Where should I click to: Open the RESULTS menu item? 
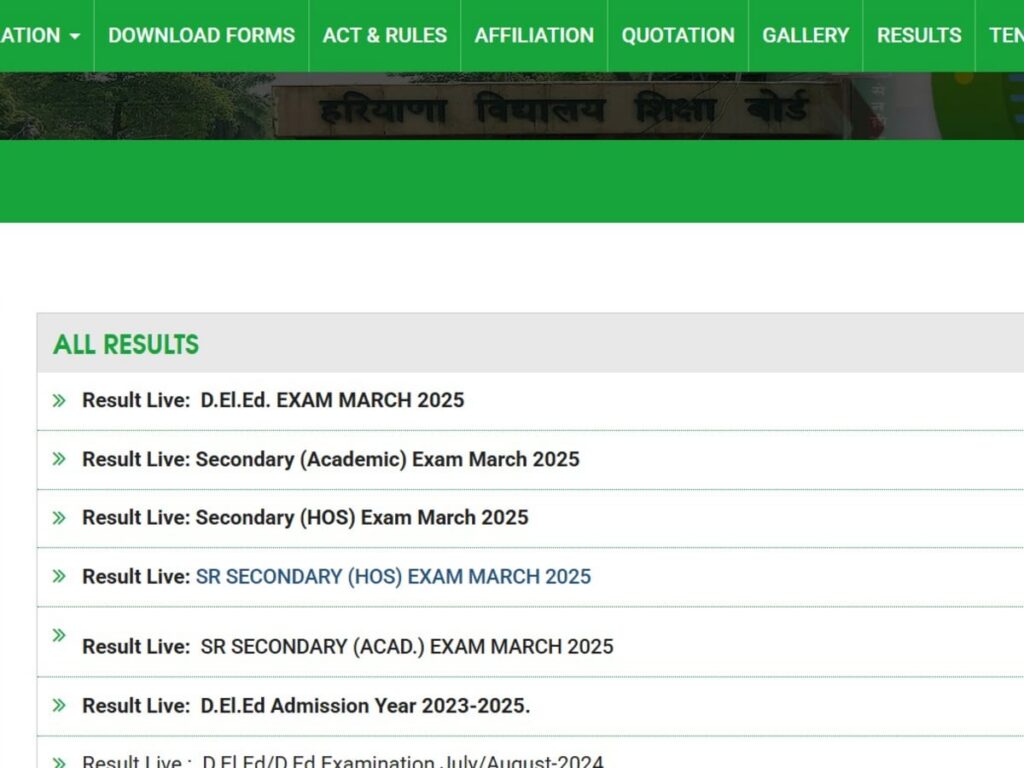click(919, 35)
